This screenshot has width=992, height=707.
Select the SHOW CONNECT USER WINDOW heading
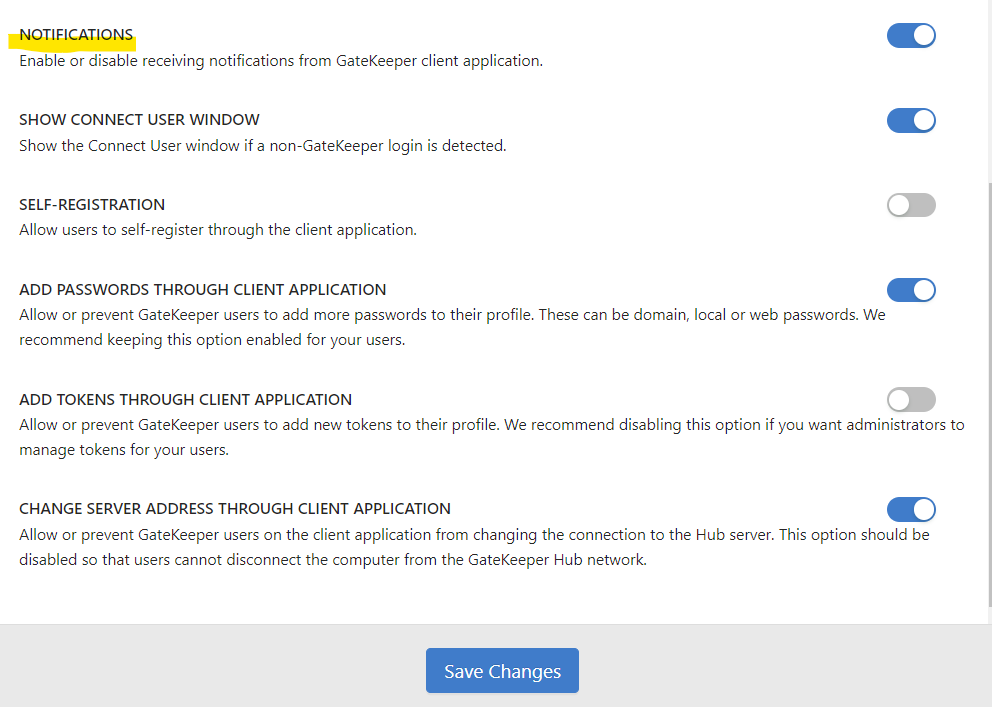point(138,118)
